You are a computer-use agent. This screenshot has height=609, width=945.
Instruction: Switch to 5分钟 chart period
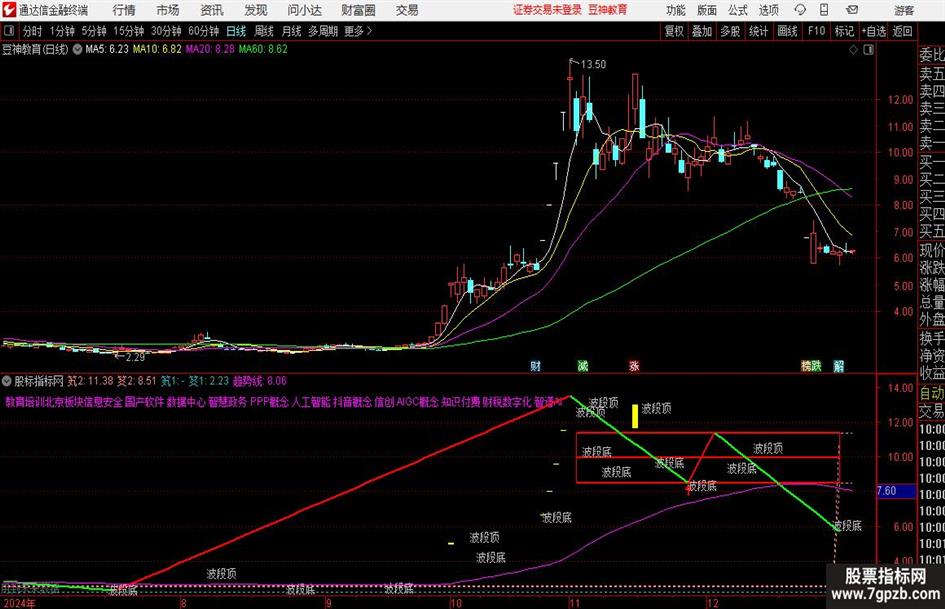click(93, 31)
